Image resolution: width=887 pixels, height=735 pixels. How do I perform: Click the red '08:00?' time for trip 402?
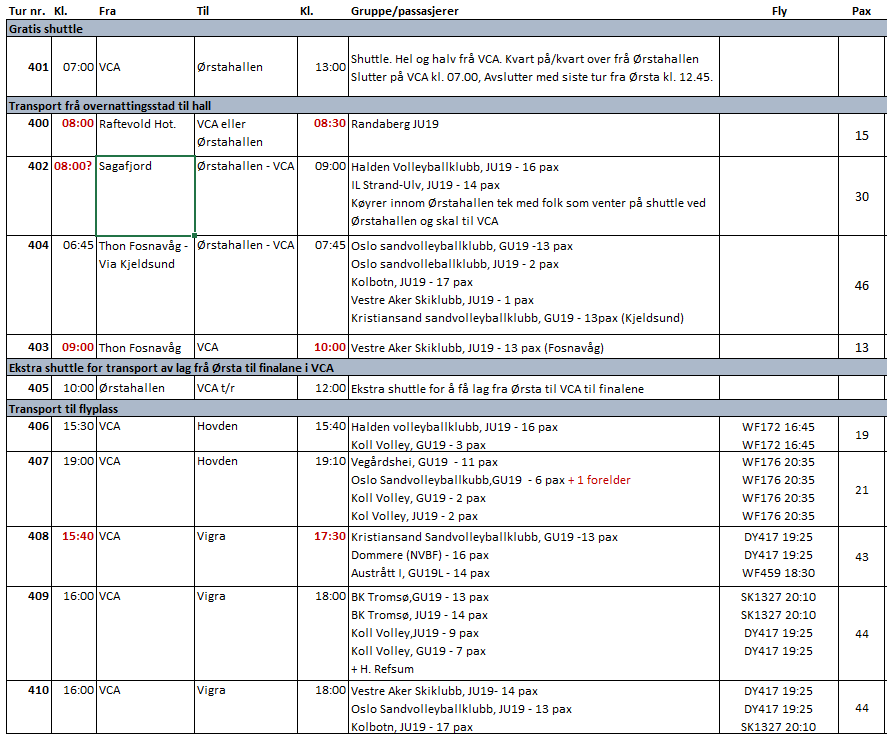[x=74, y=166]
